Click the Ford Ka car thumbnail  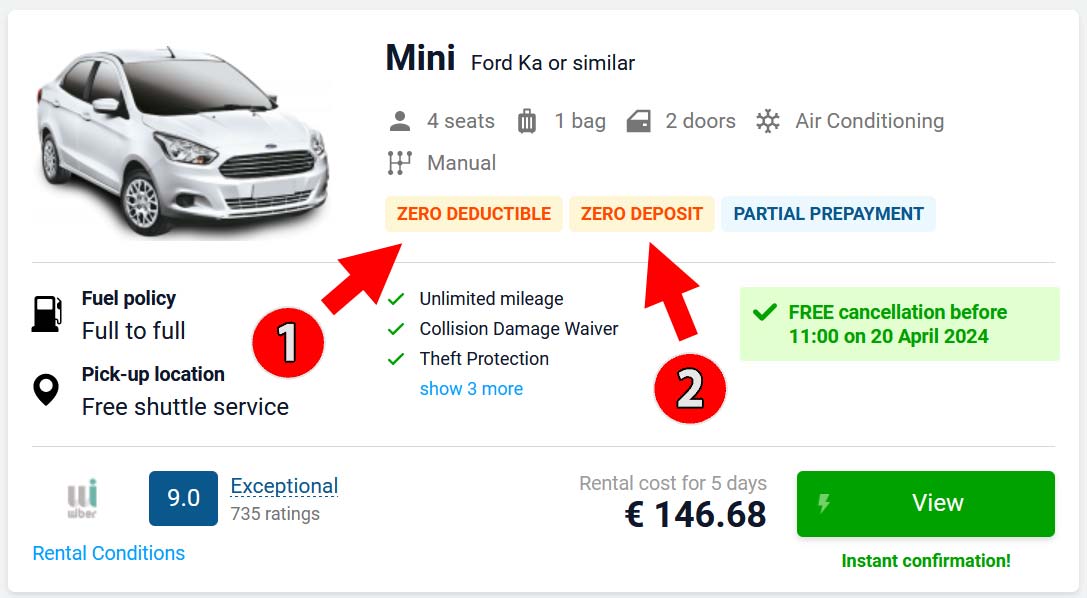(x=183, y=142)
